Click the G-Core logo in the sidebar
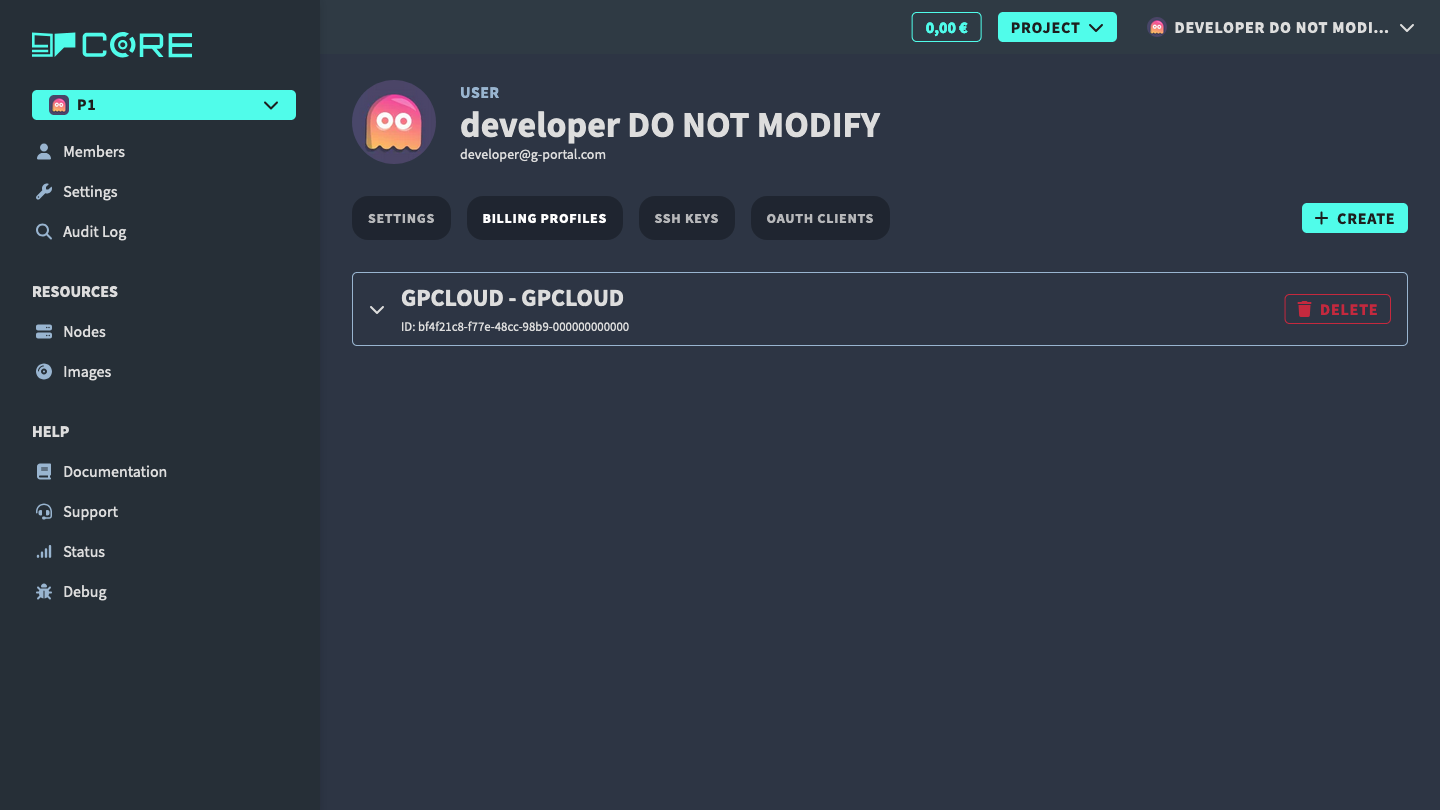The image size is (1440, 810). coord(112,45)
